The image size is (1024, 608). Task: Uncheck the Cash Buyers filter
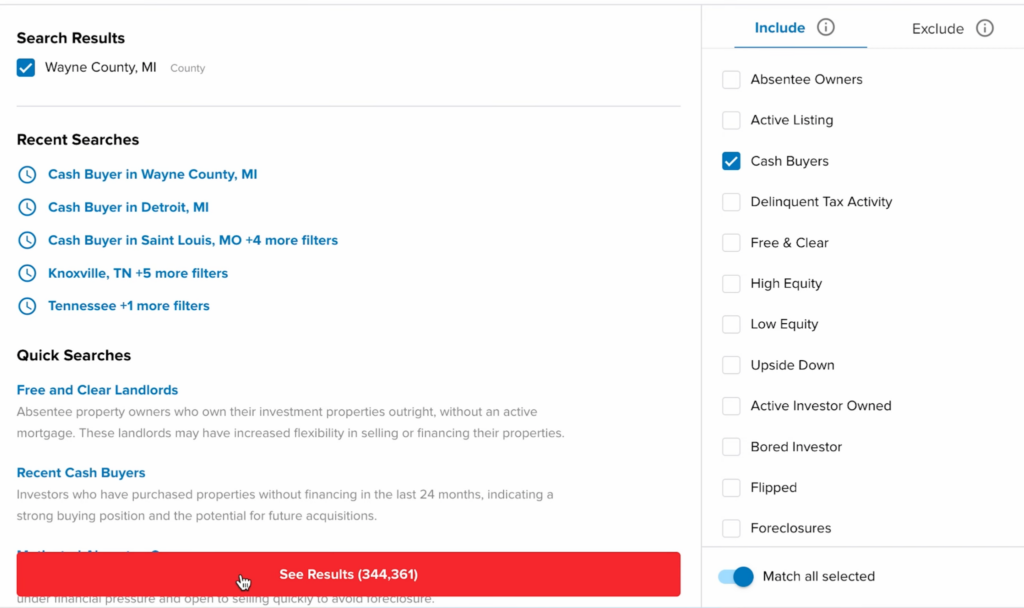pyautogui.click(x=731, y=161)
